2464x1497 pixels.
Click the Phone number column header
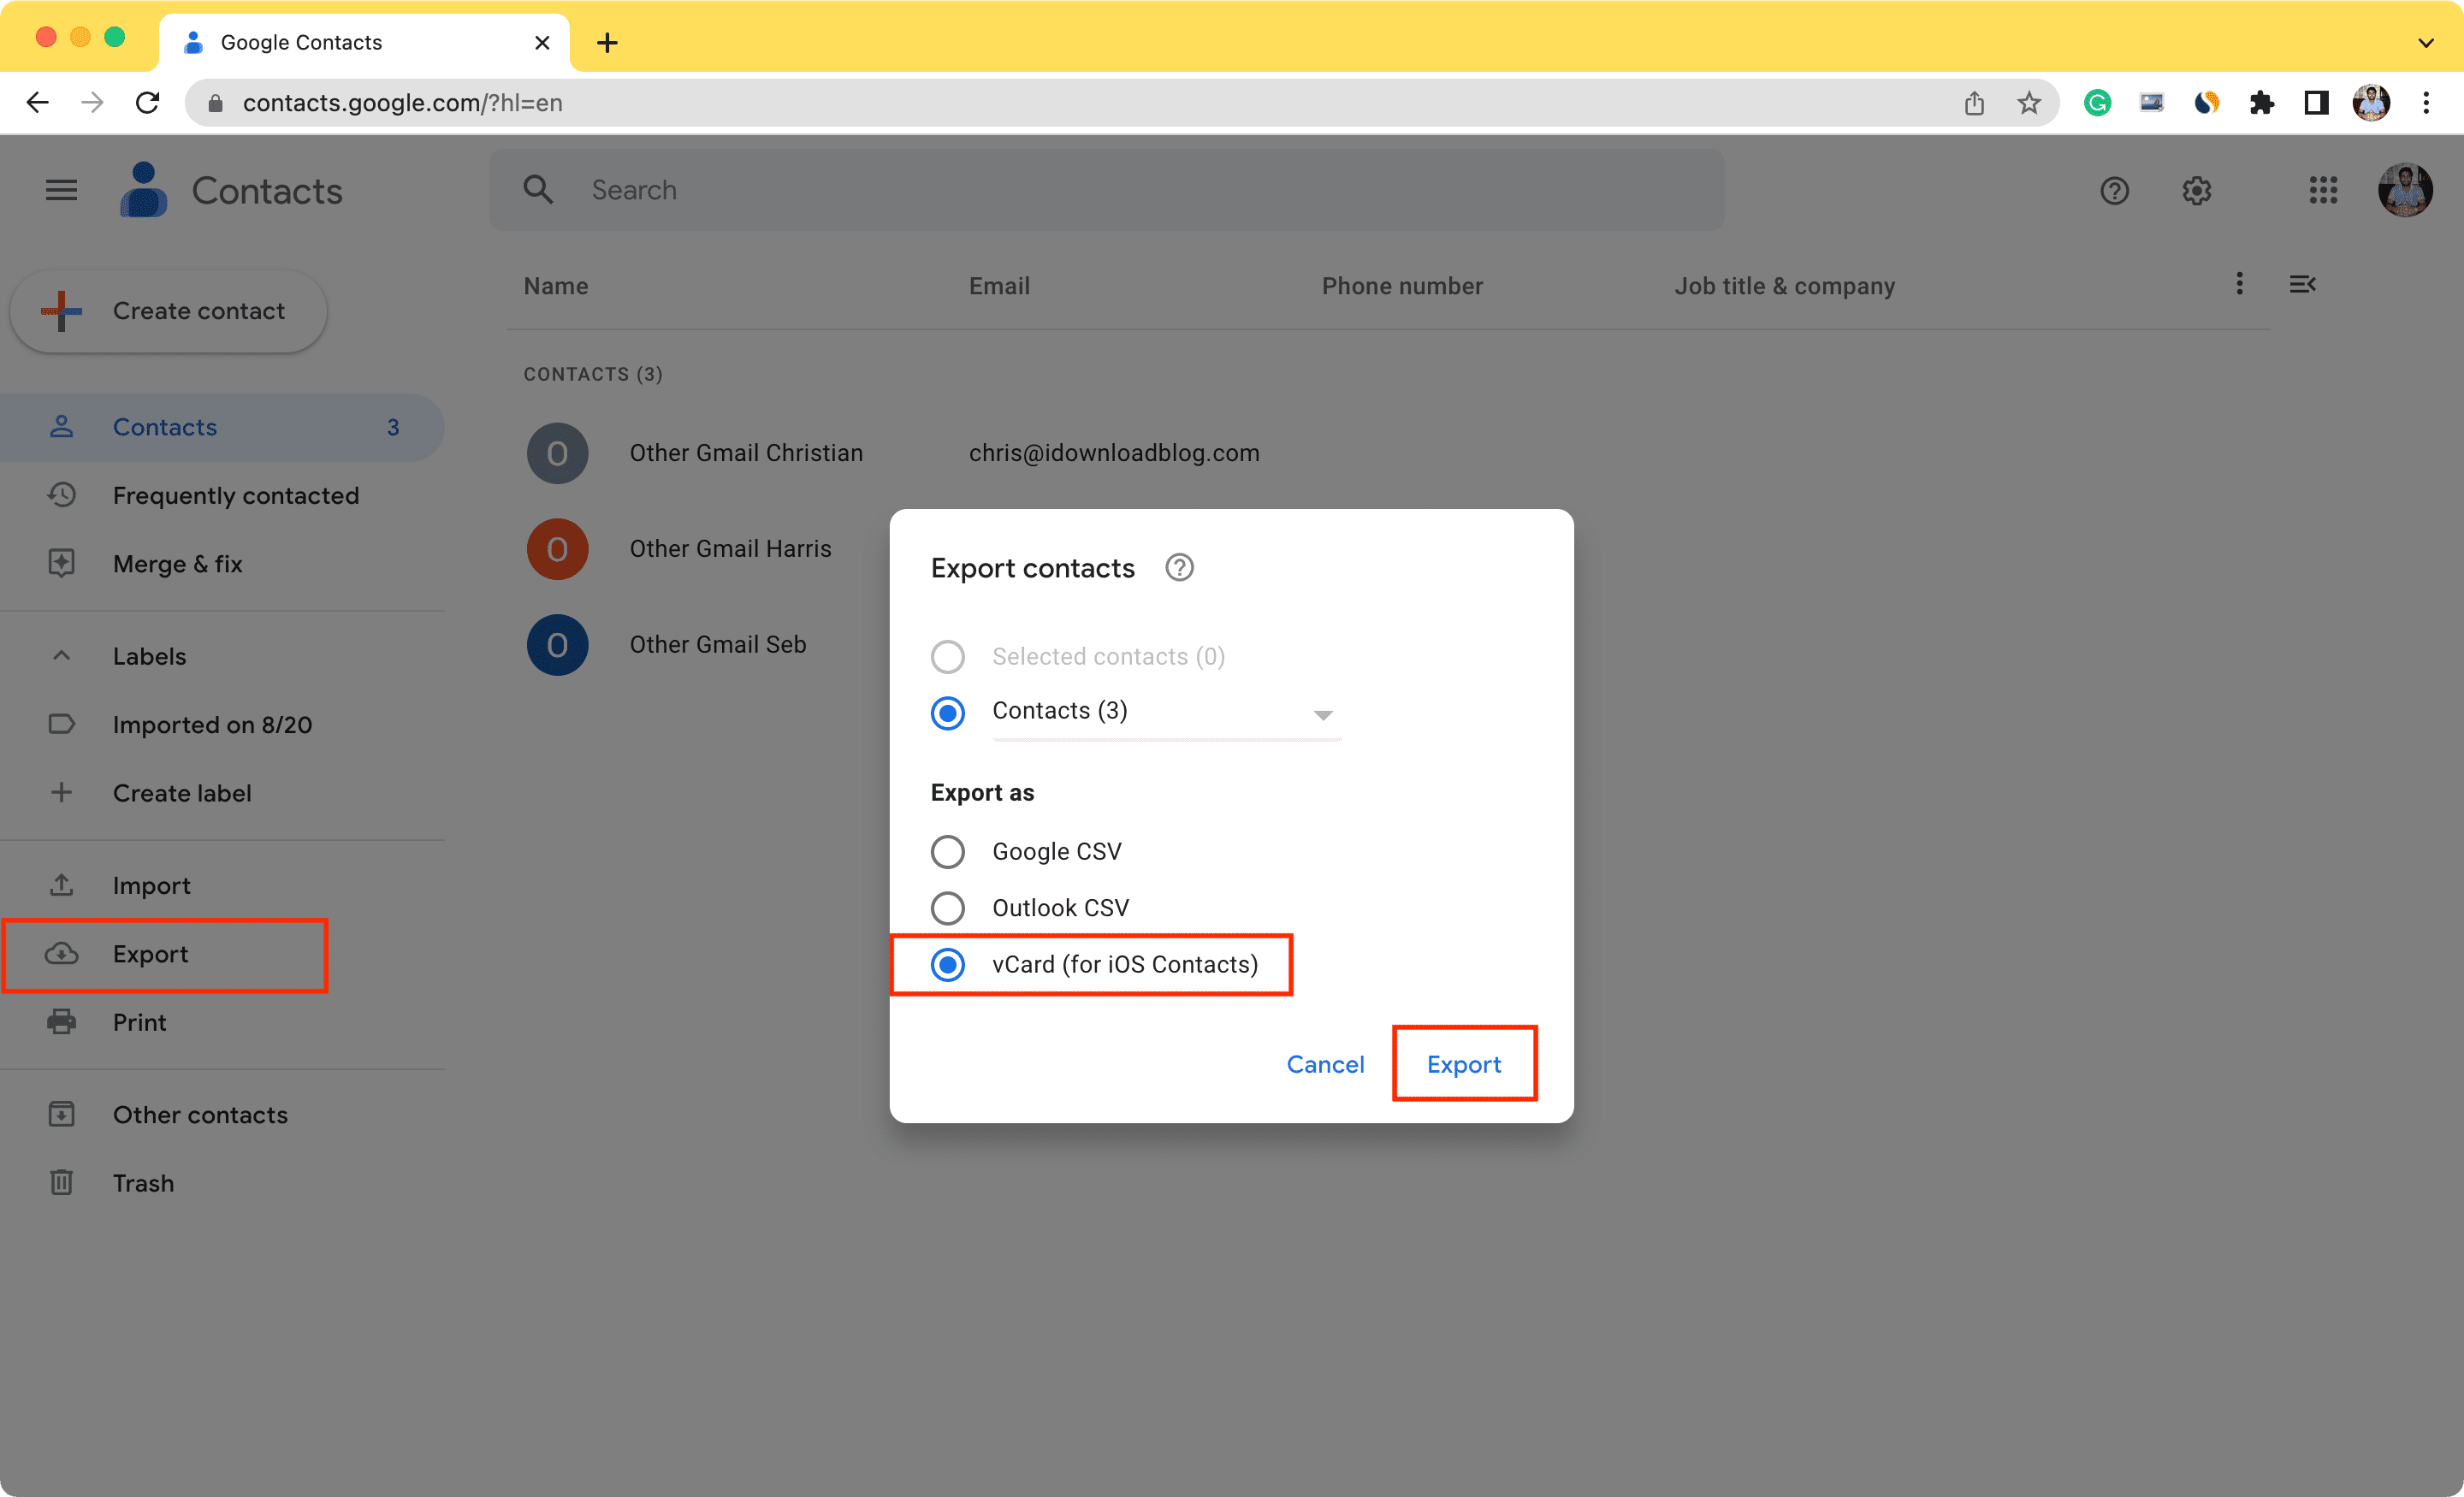(1402, 286)
